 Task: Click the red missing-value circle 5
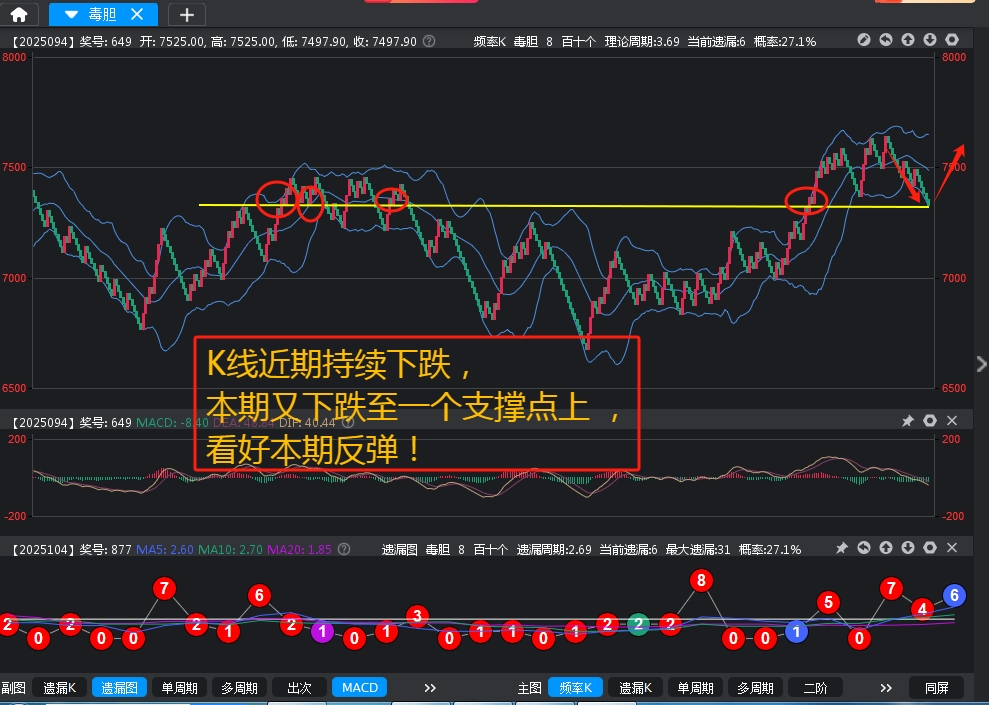click(828, 603)
